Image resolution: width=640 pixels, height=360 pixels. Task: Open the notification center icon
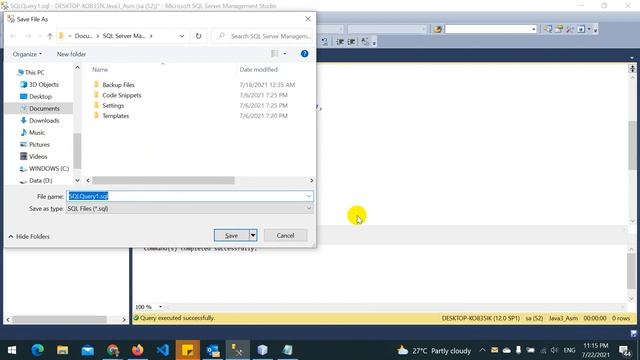click(x=624, y=351)
